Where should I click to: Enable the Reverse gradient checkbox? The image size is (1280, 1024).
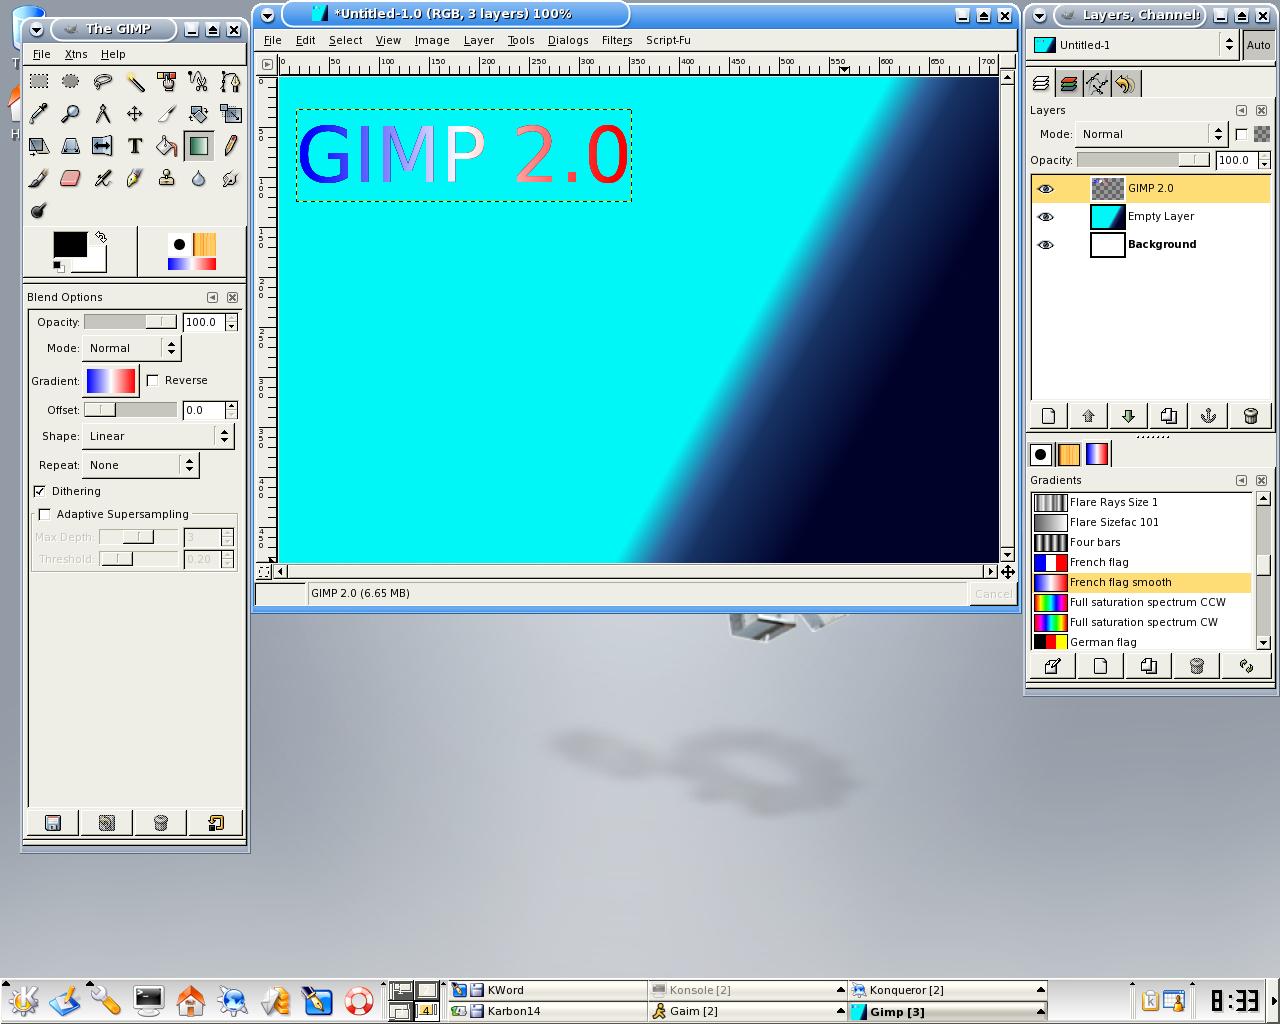pyautogui.click(x=153, y=380)
